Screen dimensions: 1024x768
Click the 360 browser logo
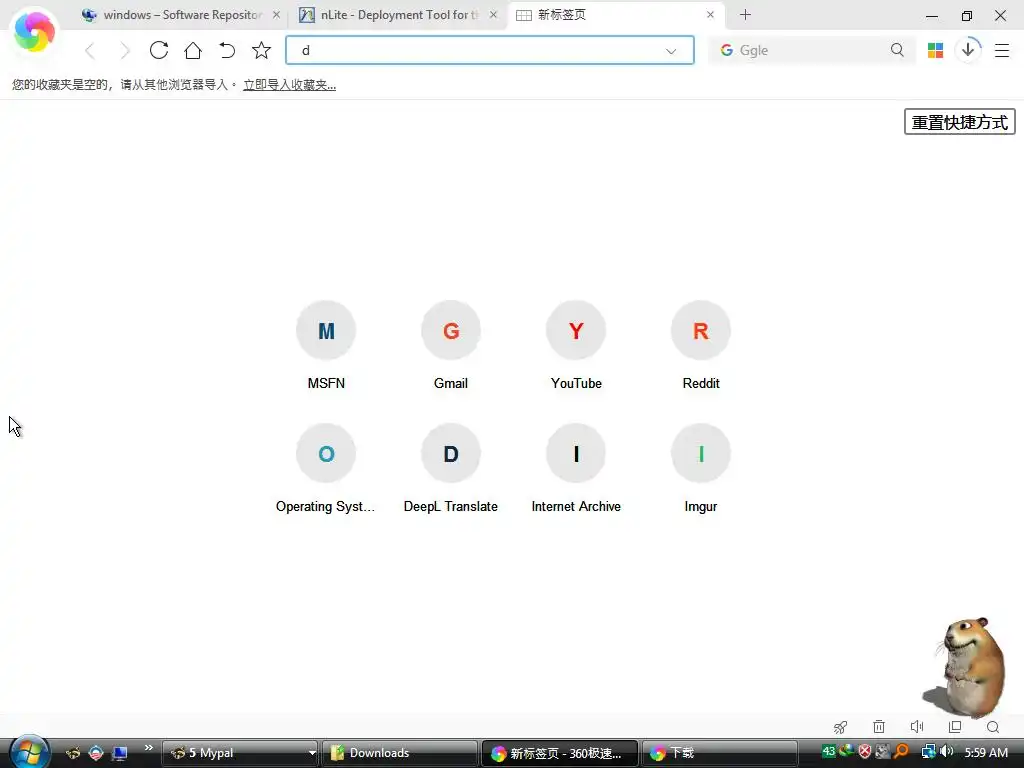pyautogui.click(x=34, y=31)
